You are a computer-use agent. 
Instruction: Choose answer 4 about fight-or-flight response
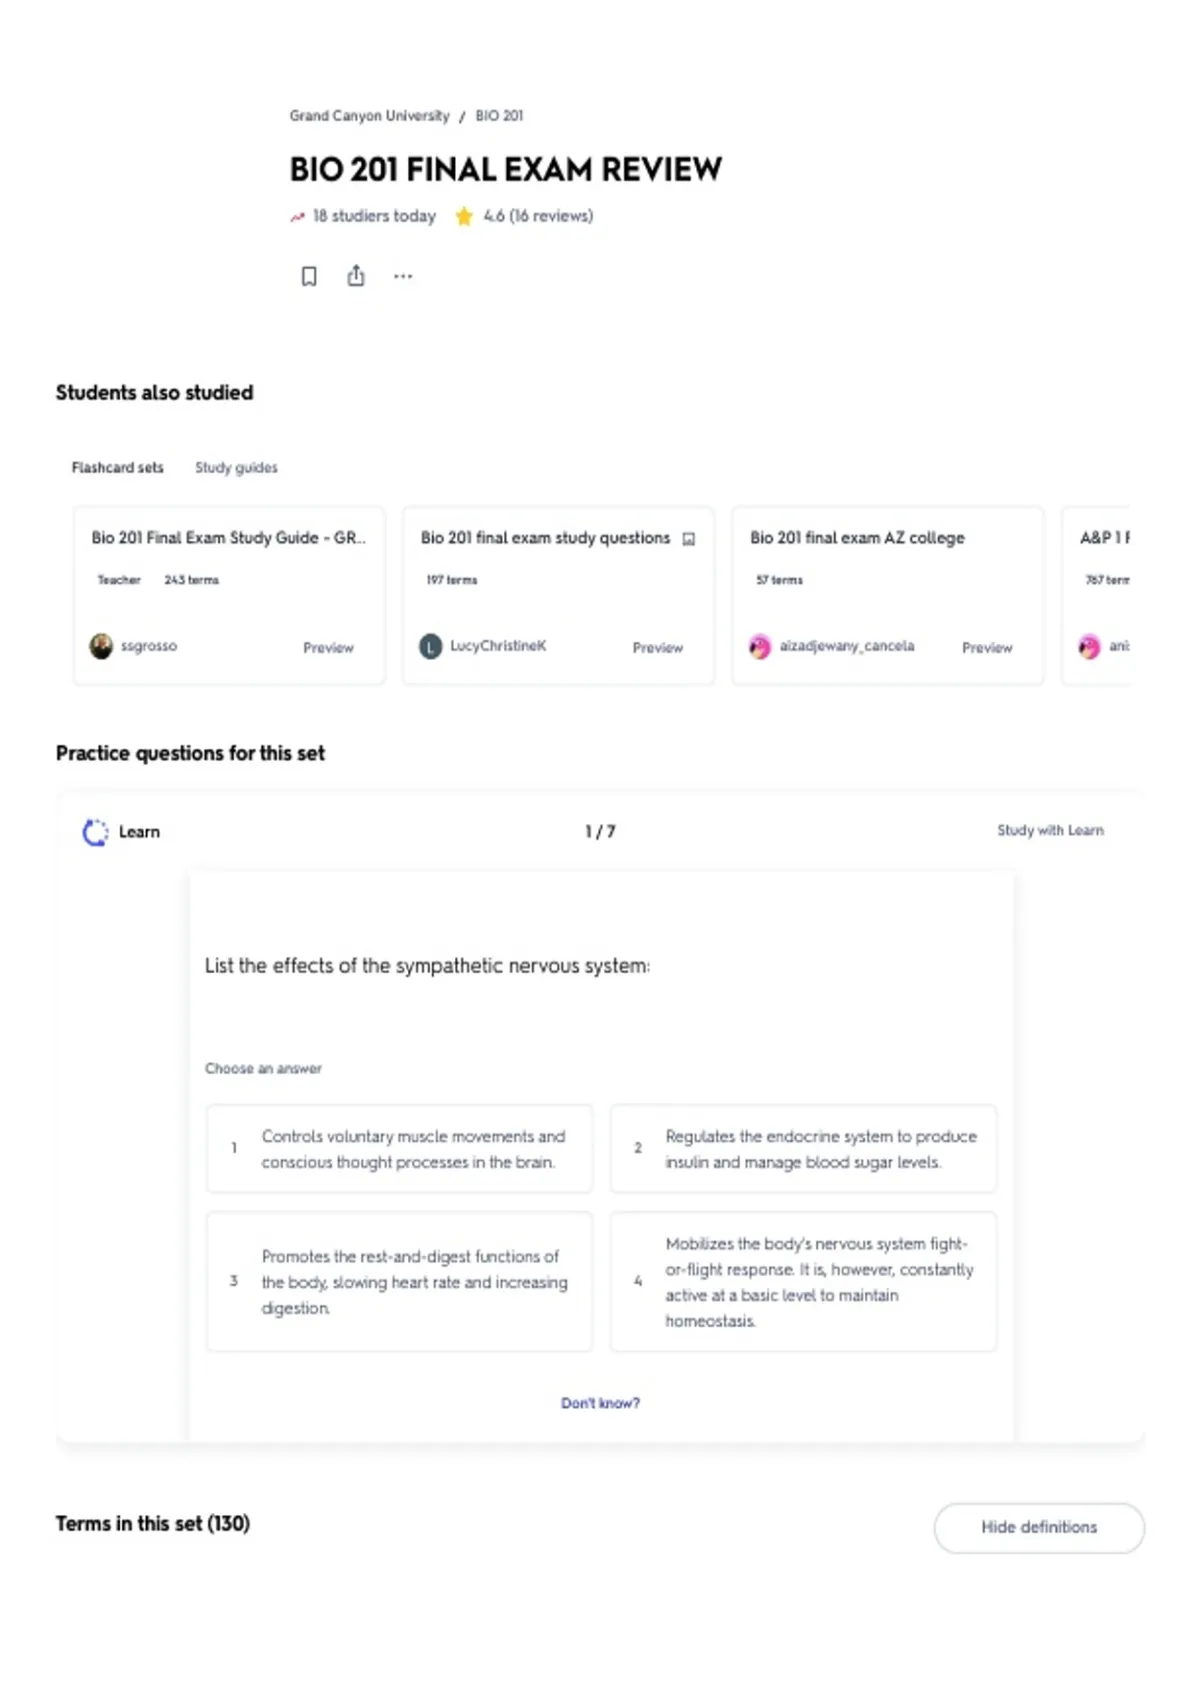pyautogui.click(x=803, y=1282)
